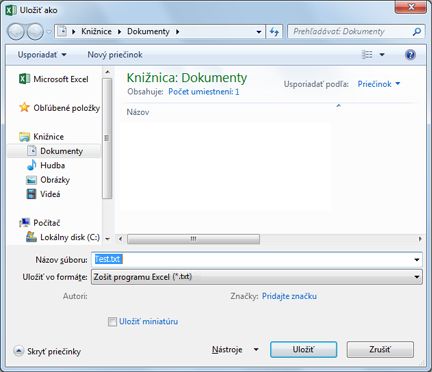Click the Hudba music note icon
This screenshot has width=432, height=372.
coord(31,165)
